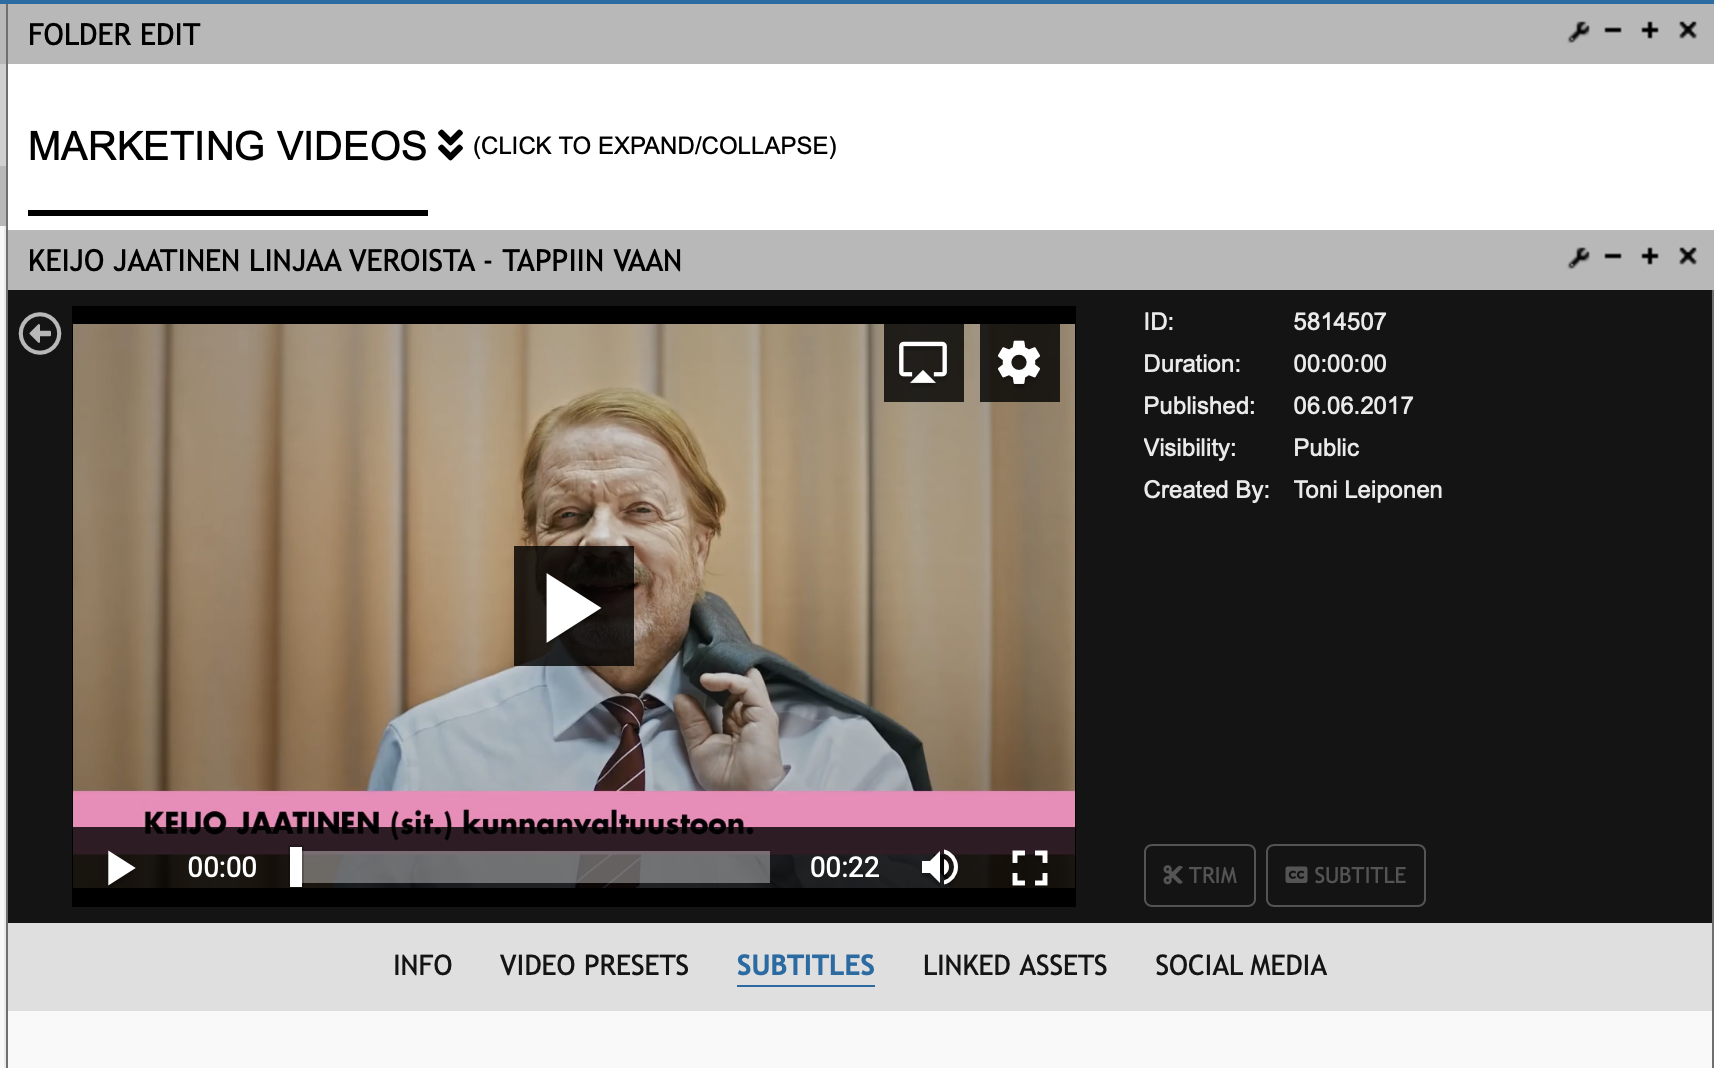Open the Social Media tab
Screen dimensions: 1714x1068
1240,966
